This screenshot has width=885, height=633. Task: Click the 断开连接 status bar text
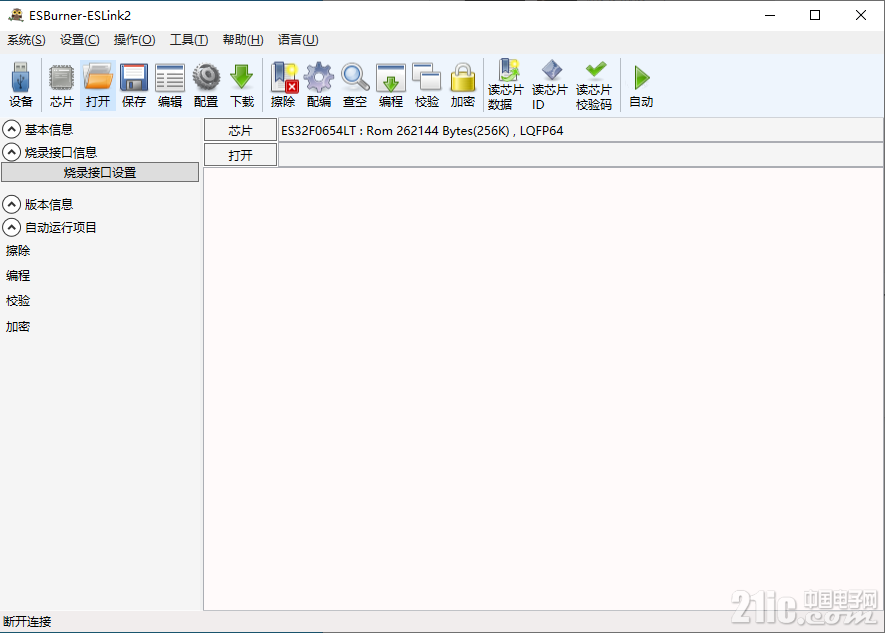coord(27,622)
